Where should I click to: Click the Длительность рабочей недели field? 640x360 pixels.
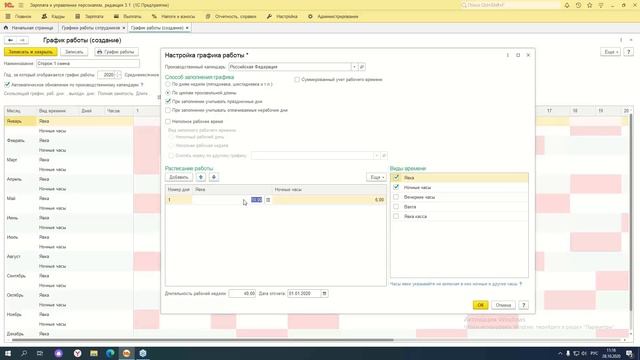tap(242, 293)
